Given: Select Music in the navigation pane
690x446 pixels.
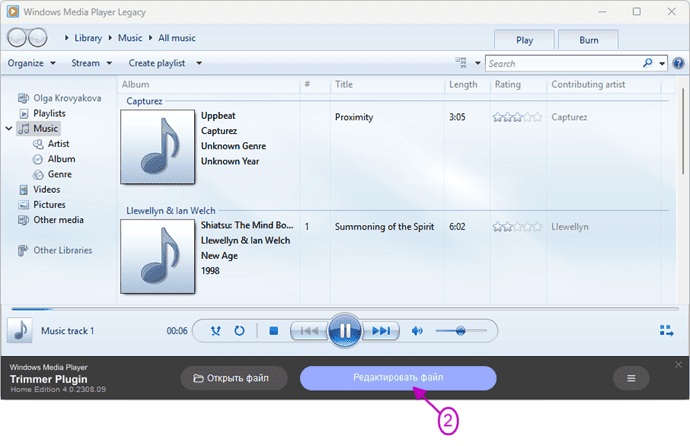Looking at the screenshot, I should pyautogui.click(x=39, y=128).
